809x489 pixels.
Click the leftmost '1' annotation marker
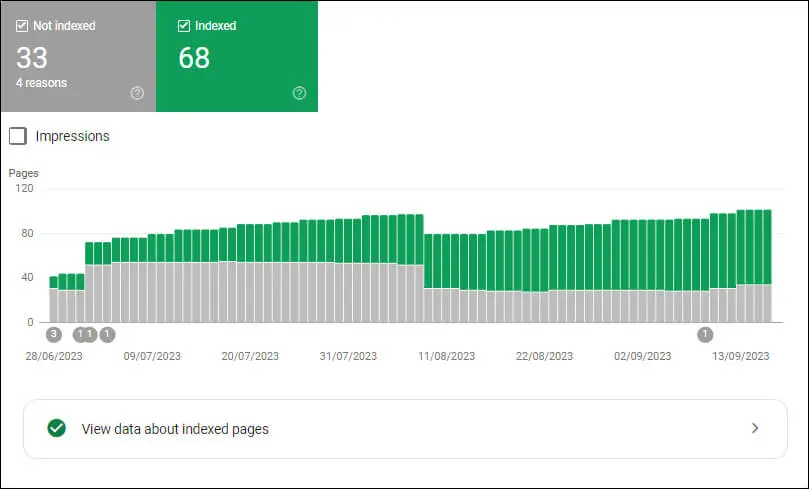pyautogui.click(x=80, y=334)
